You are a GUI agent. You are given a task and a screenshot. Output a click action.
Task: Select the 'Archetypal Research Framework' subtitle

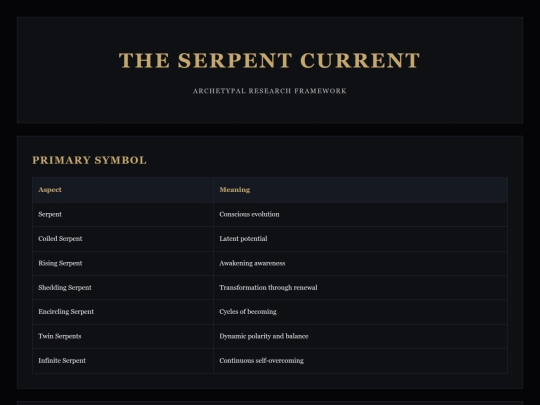(x=270, y=91)
